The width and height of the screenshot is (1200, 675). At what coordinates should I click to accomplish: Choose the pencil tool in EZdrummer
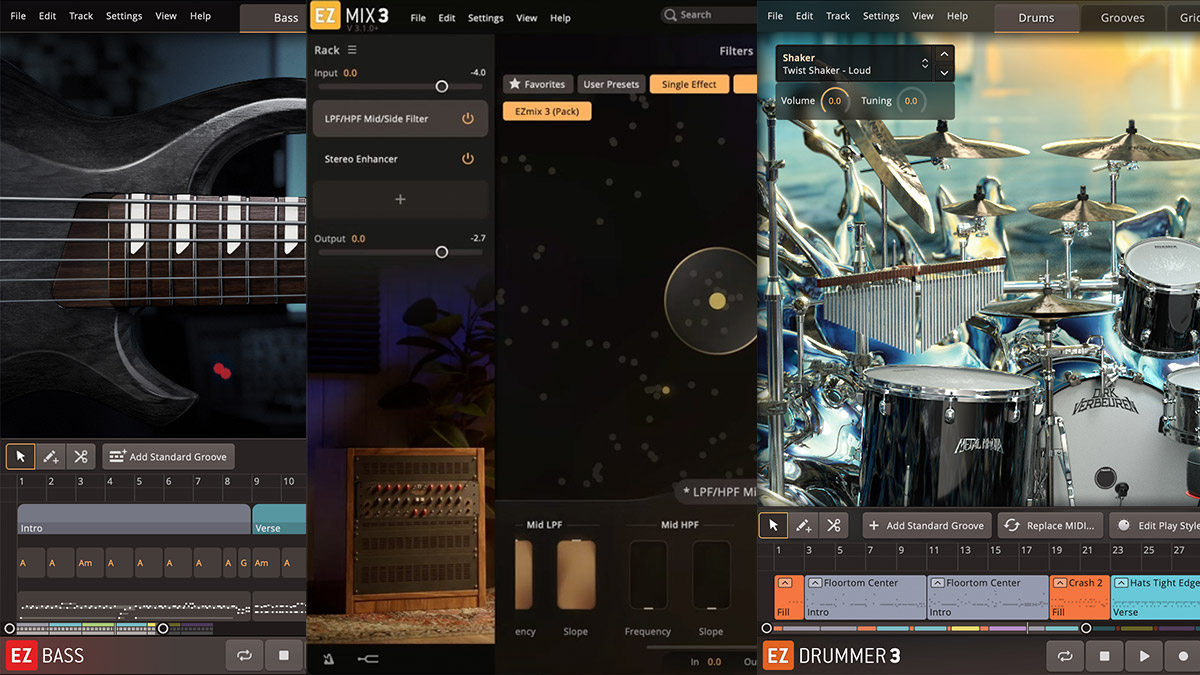pos(803,525)
